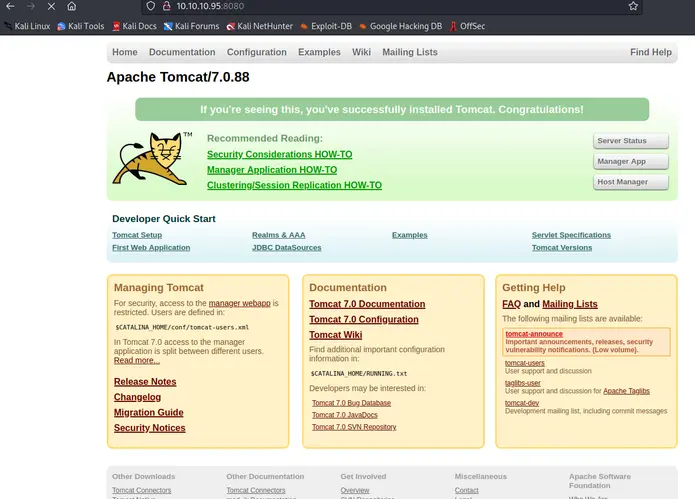Screen dimensions: 695x499
Task: Stop page loading with the X icon
Action: (x=51, y=6)
